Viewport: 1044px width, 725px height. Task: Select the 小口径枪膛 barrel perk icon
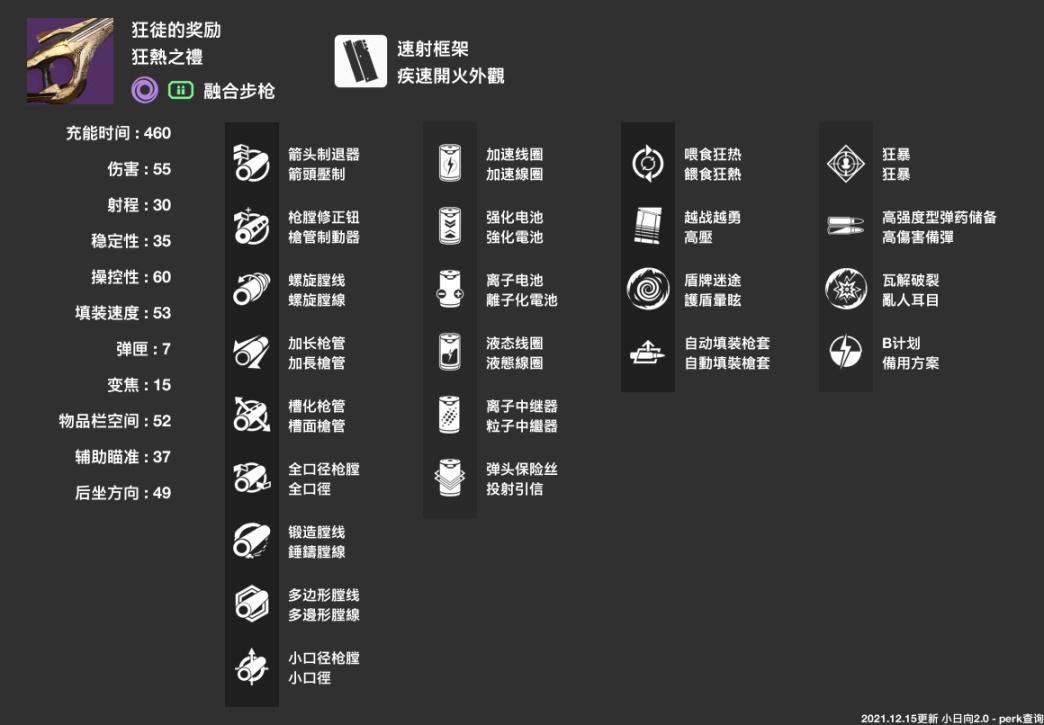click(250, 667)
